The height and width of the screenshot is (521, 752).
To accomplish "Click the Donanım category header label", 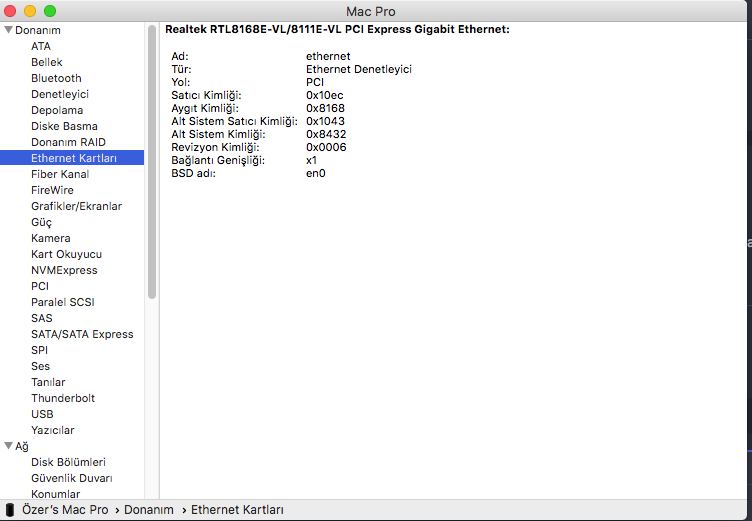I will [37, 30].
